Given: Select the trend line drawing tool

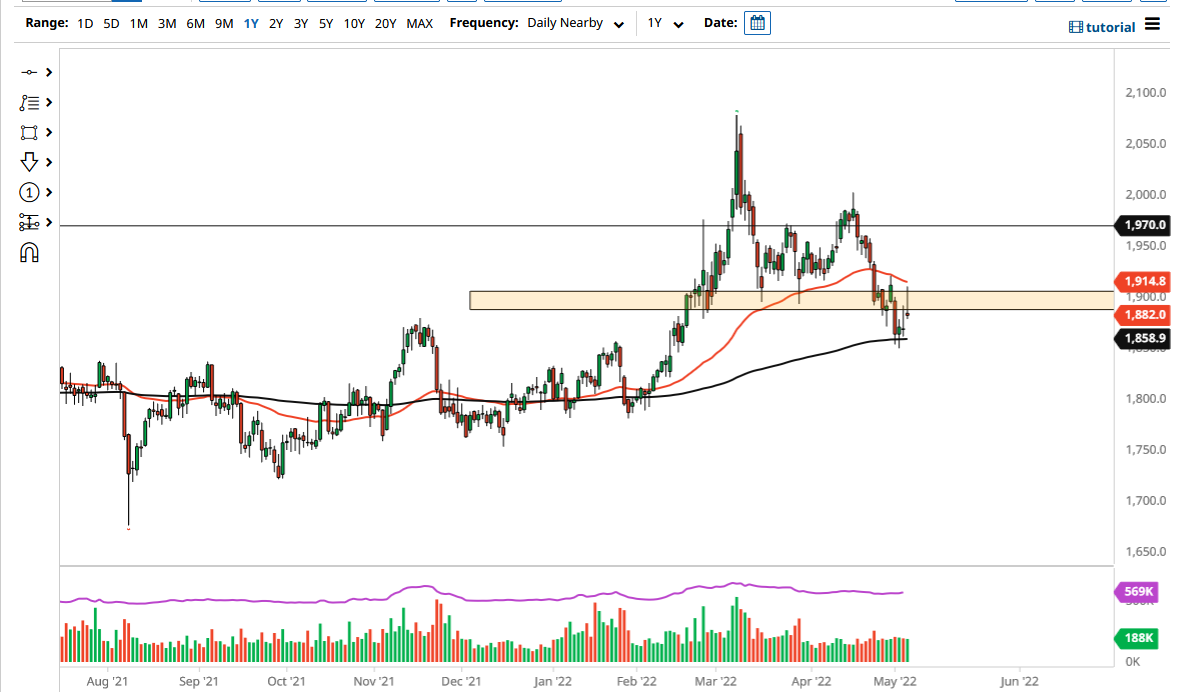Looking at the screenshot, I should pos(28,72).
